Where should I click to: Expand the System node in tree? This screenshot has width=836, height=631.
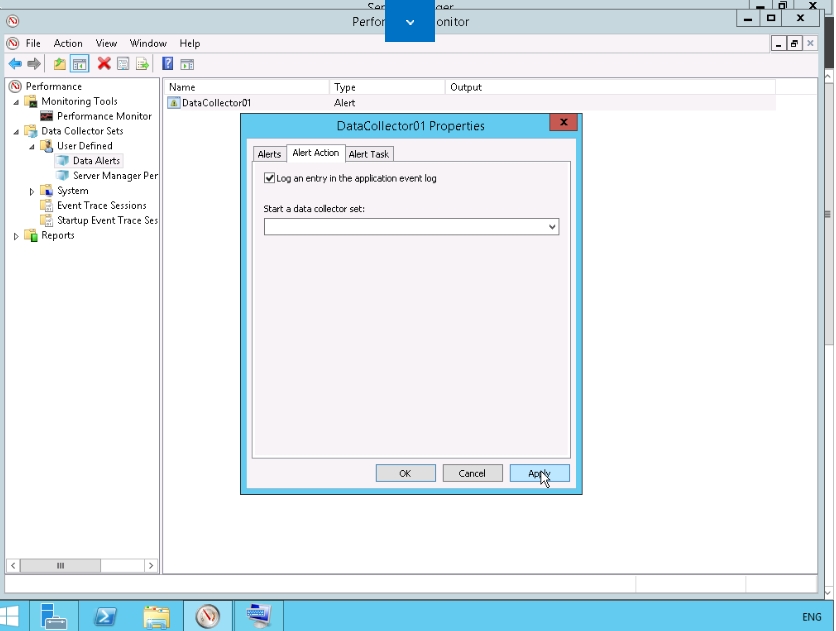pyautogui.click(x=32, y=191)
